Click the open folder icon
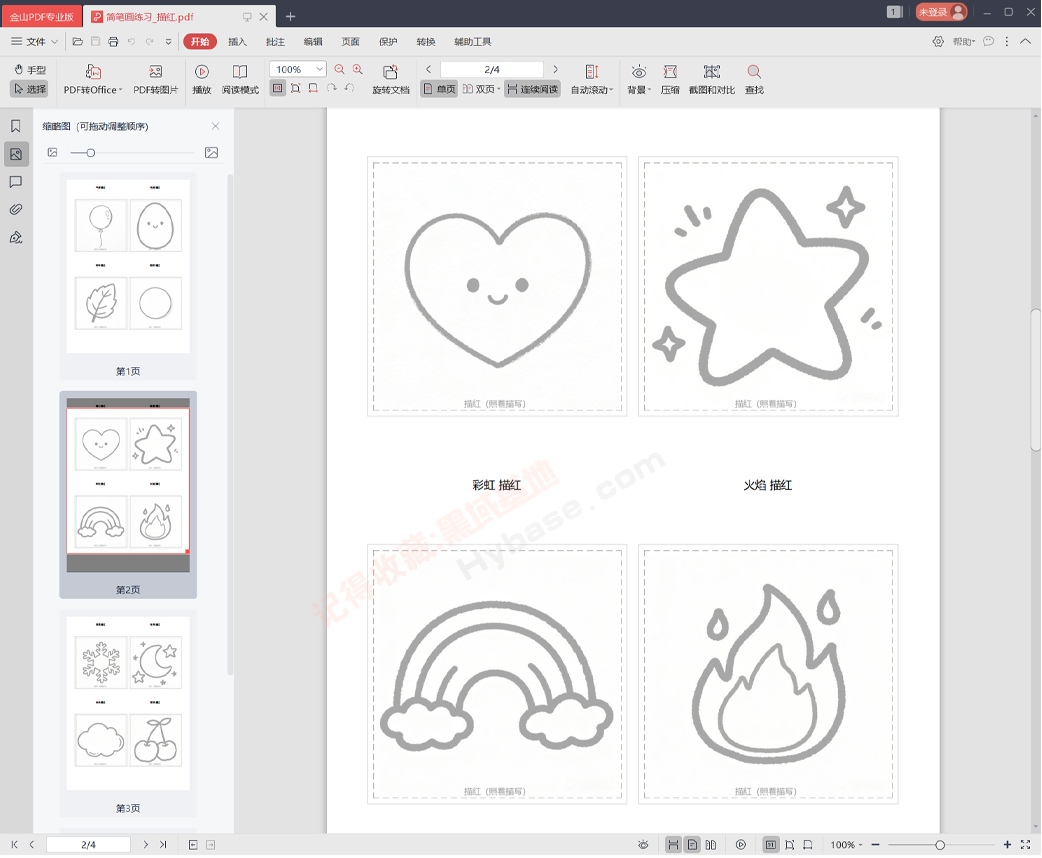The image size is (1042, 858). [x=77, y=42]
